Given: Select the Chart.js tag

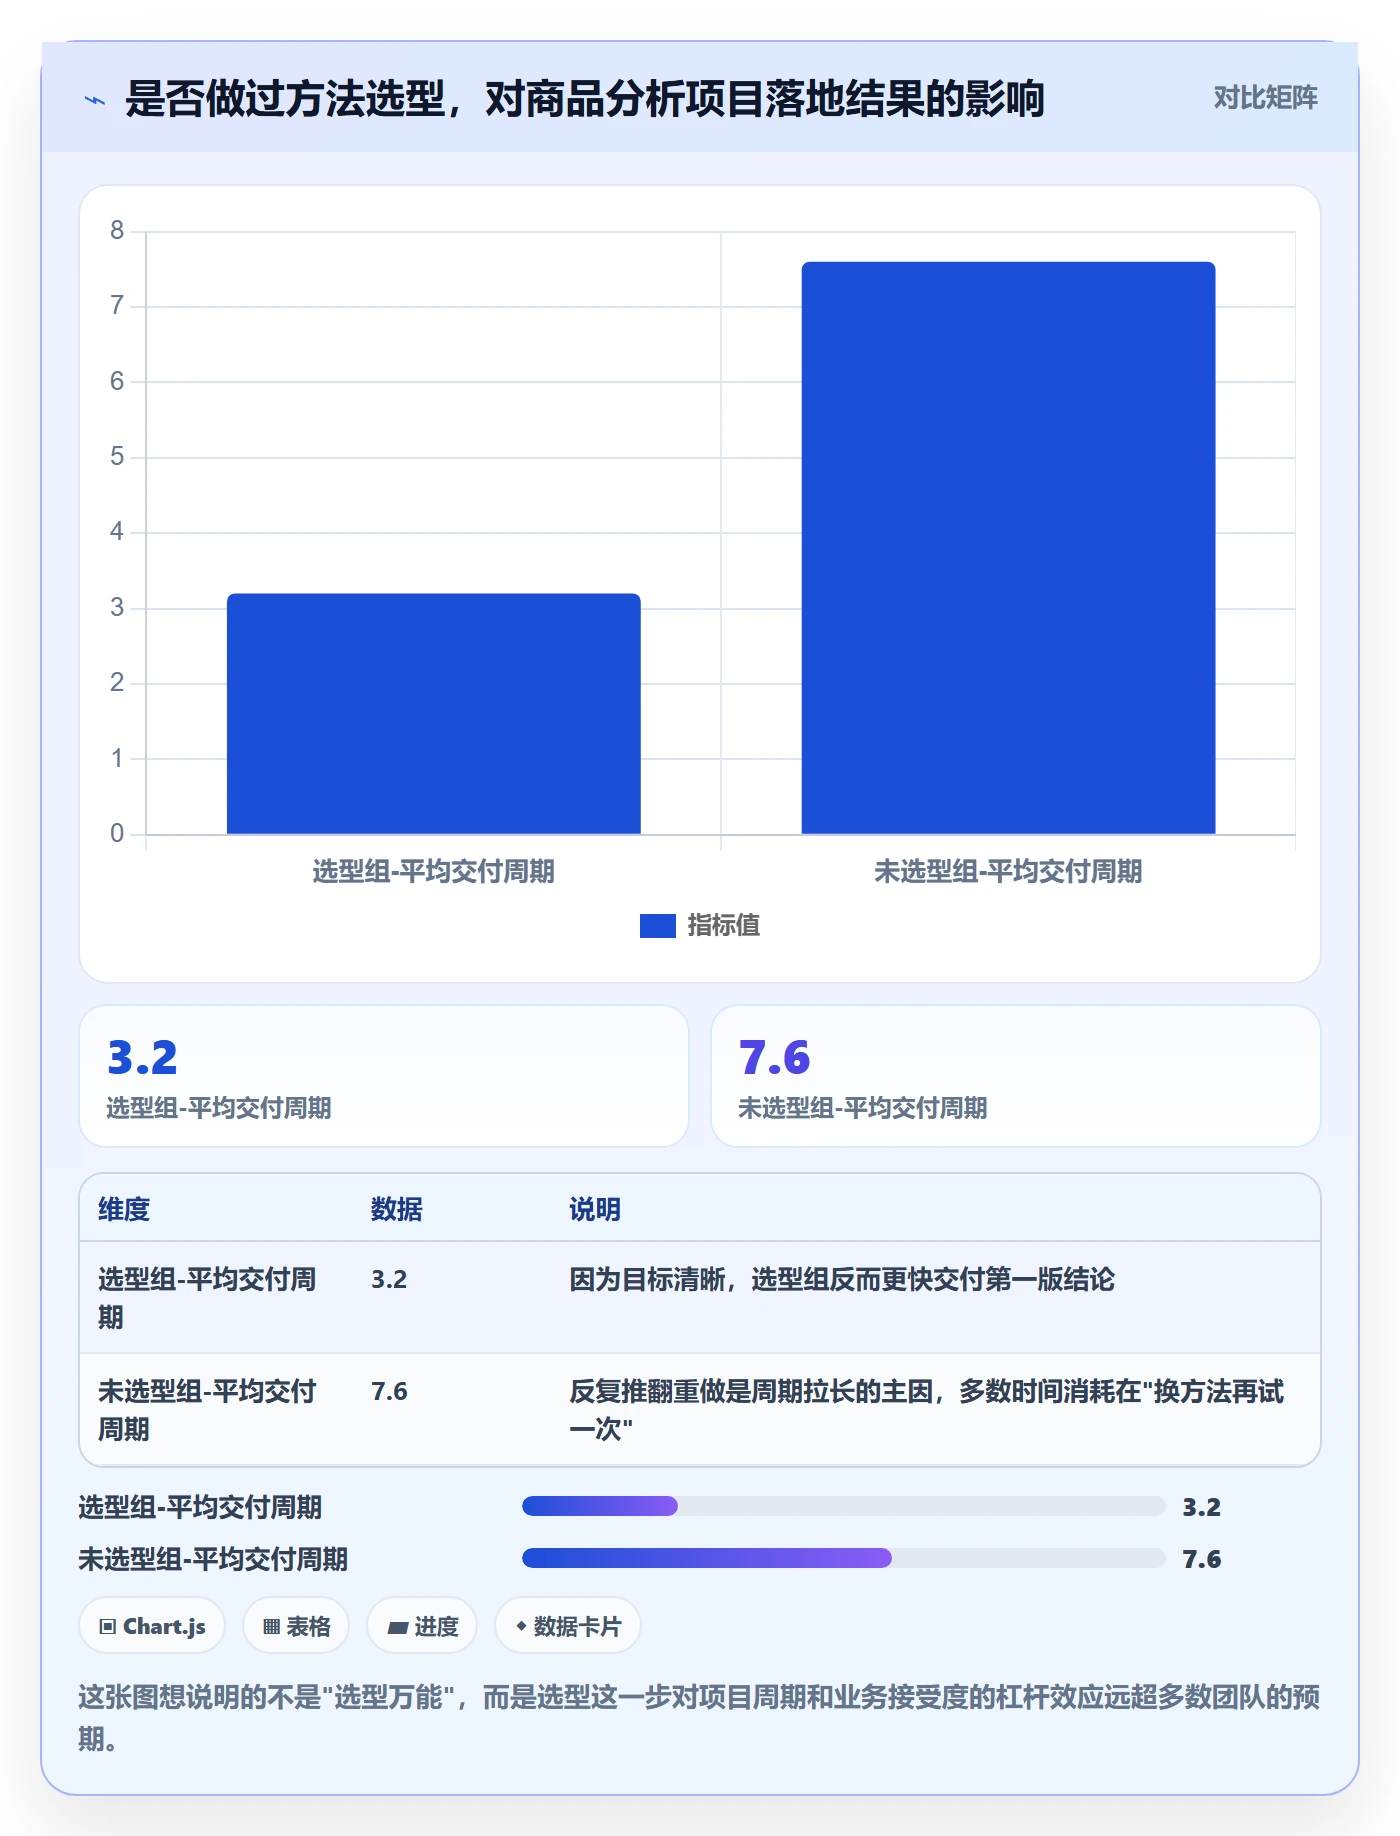Looking at the screenshot, I should coord(152,1626).
